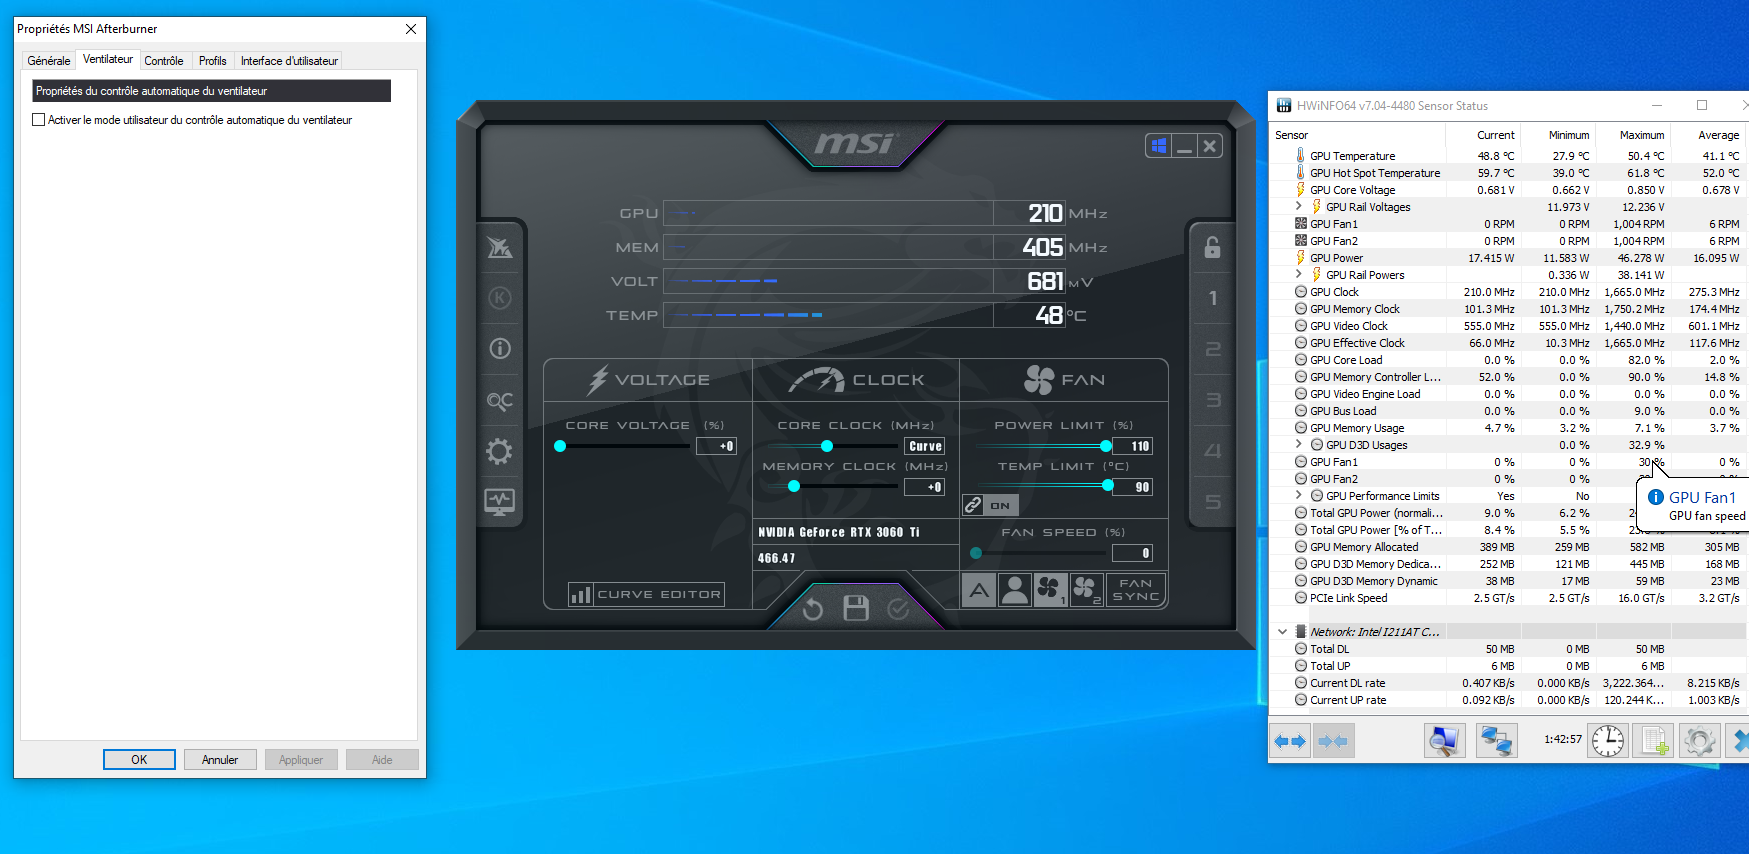Switch to the Contrôle tab
Screen dimensions: 1749x864
[163, 61]
